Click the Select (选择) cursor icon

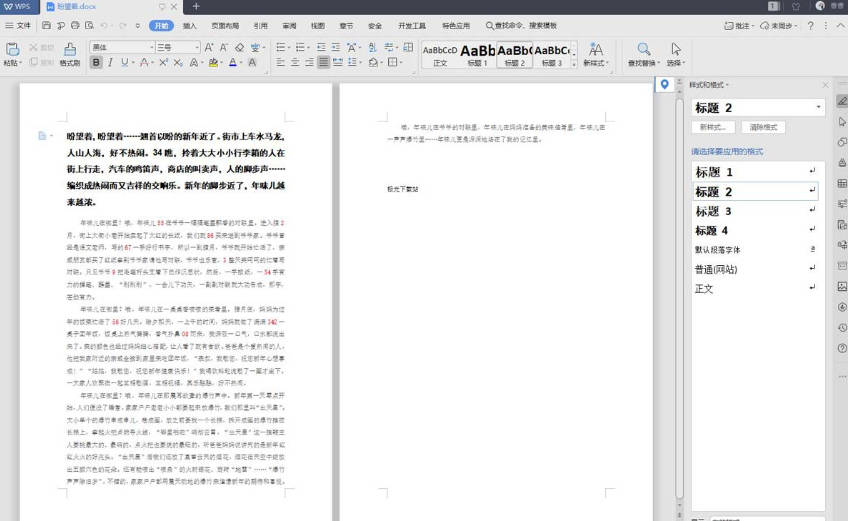click(x=676, y=50)
